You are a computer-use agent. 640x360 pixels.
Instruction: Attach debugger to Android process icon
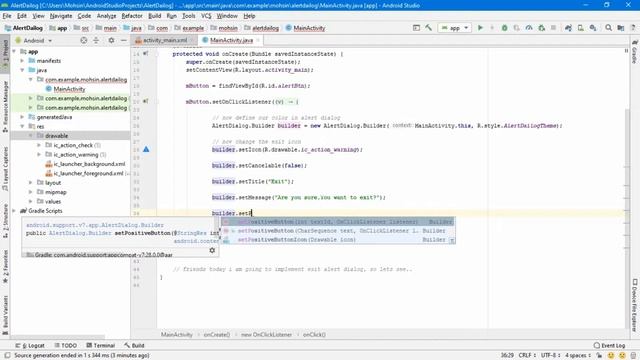pyautogui.click(x=542, y=28)
